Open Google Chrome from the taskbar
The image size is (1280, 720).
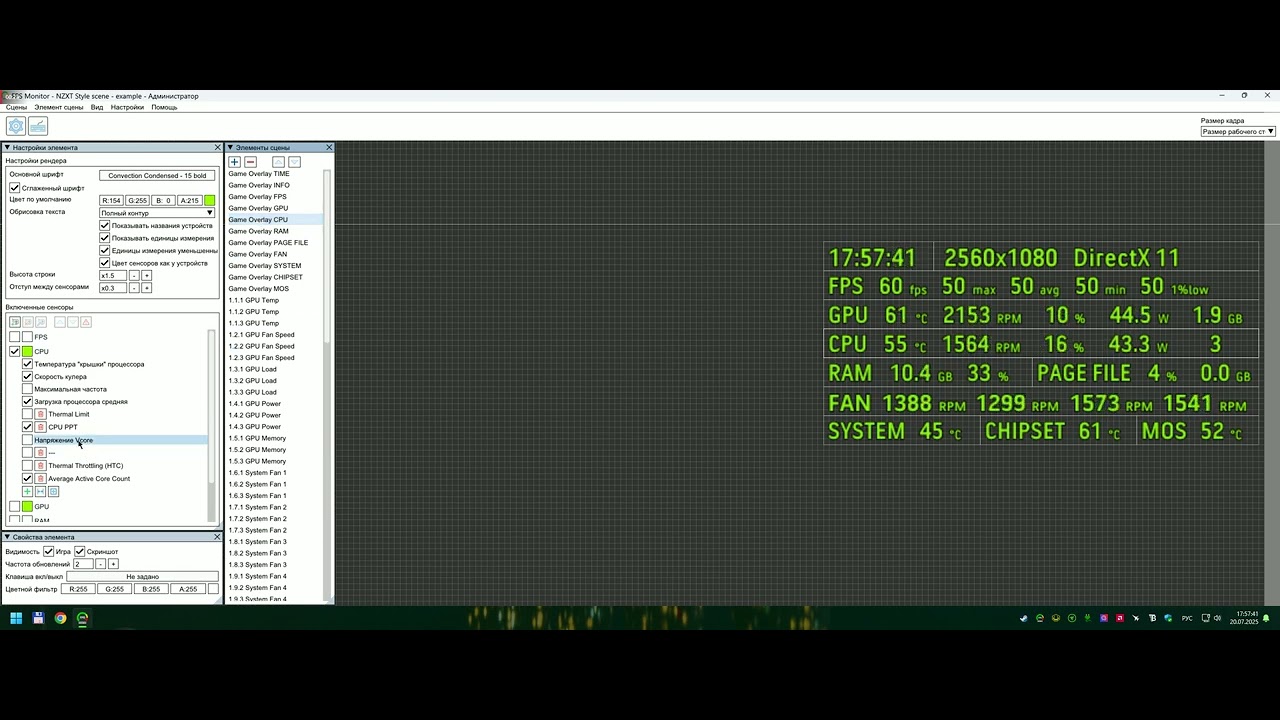click(60, 618)
